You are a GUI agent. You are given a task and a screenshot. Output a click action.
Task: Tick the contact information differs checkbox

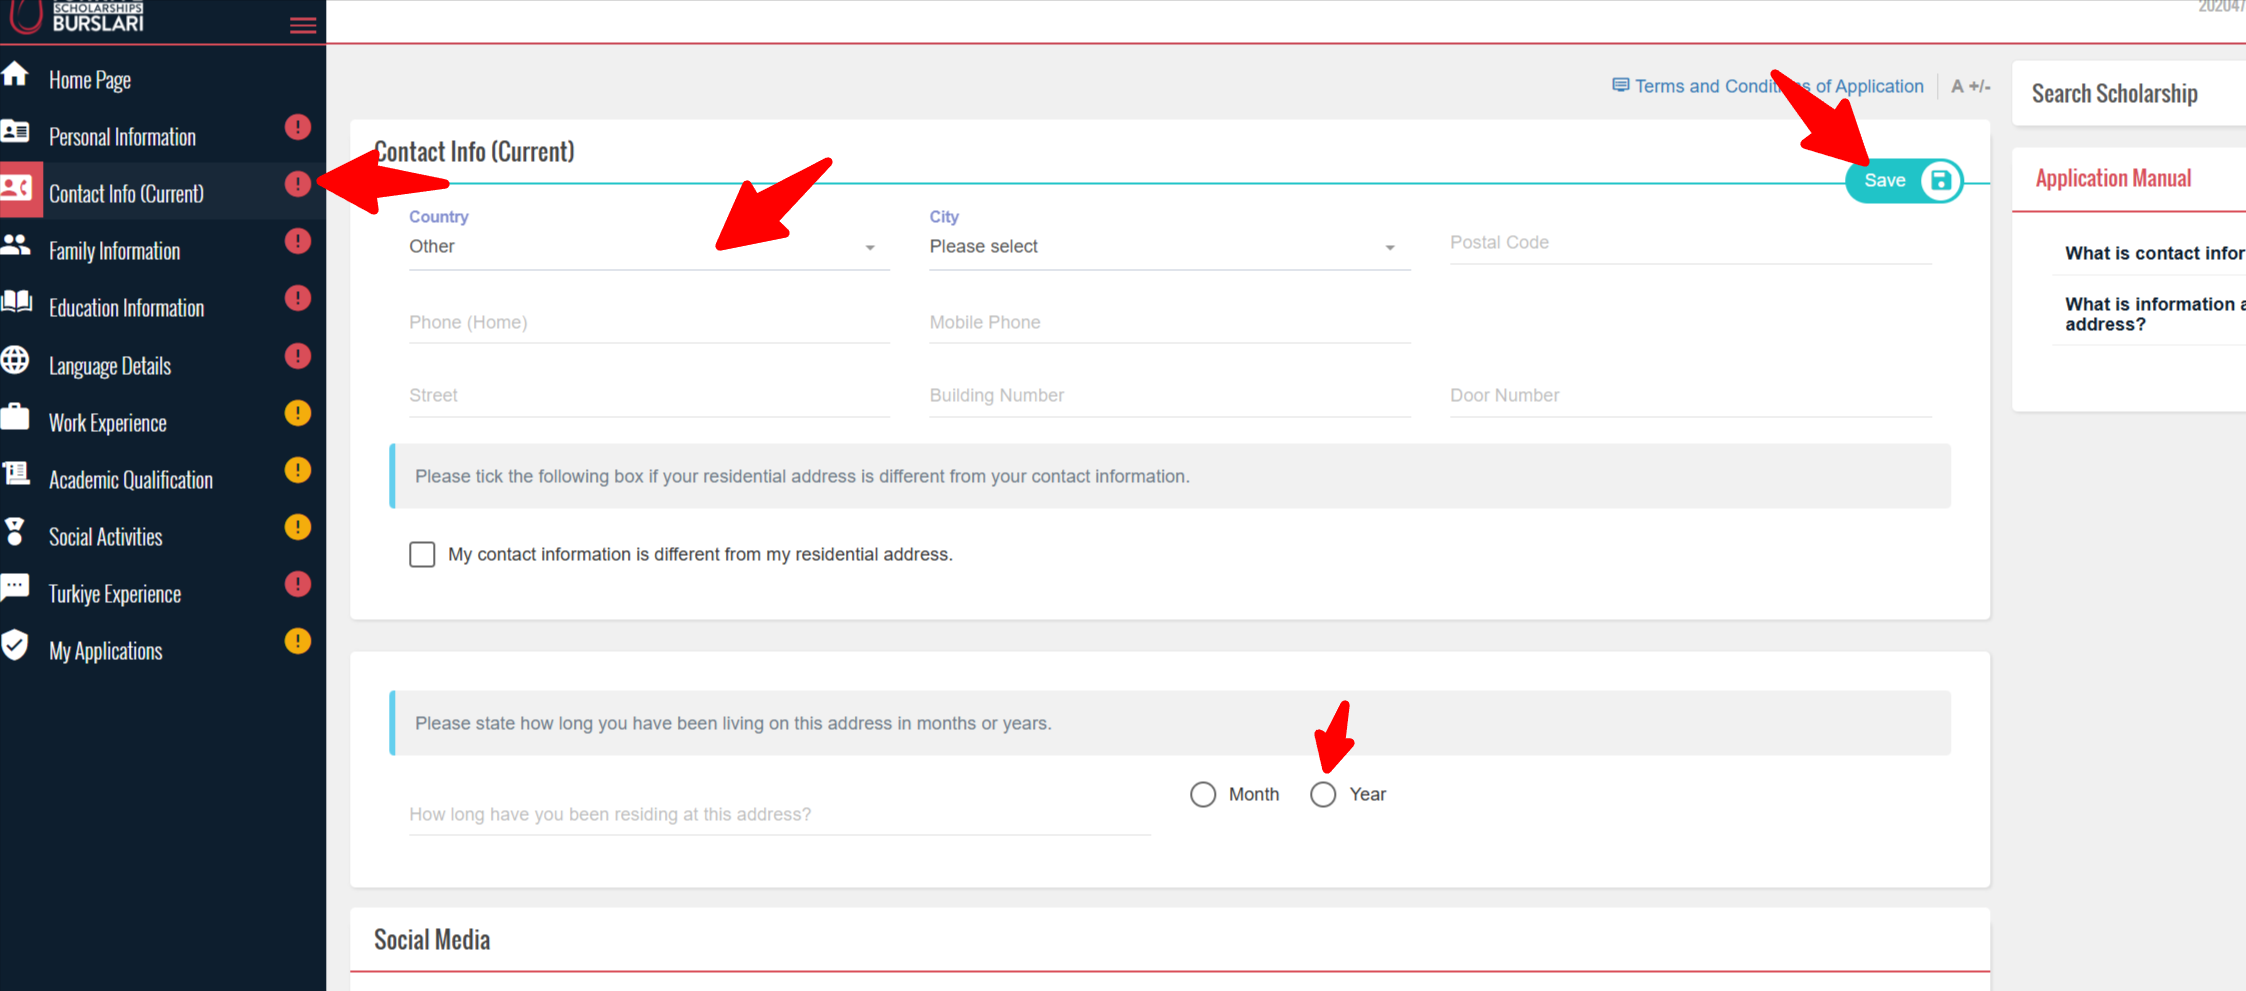(x=422, y=554)
